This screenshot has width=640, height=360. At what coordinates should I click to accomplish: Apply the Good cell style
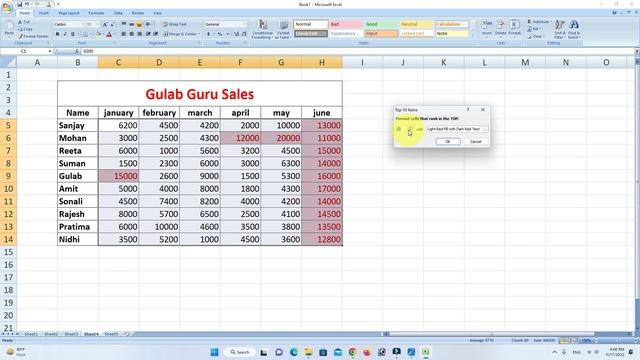point(381,24)
